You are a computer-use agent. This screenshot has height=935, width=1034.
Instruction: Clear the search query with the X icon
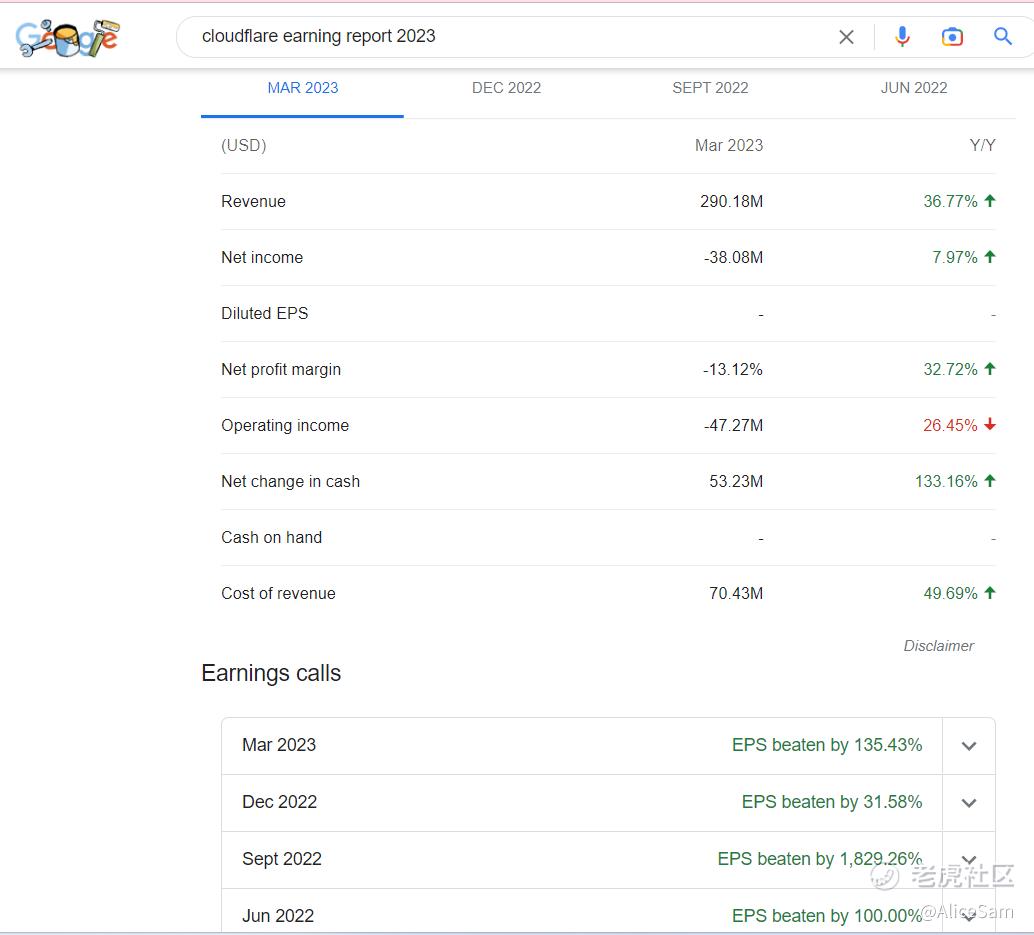click(x=846, y=37)
